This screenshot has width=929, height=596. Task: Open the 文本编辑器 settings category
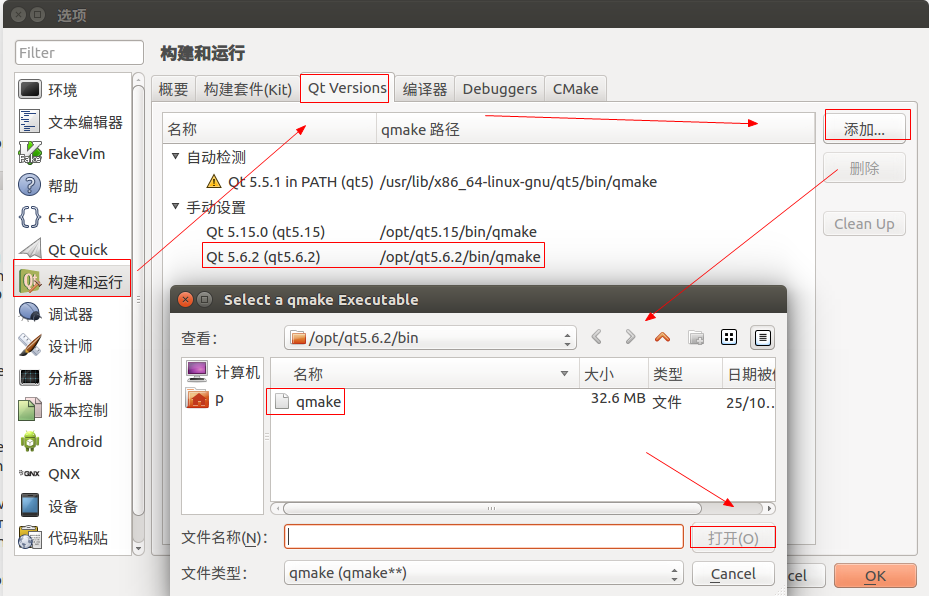click(72, 122)
